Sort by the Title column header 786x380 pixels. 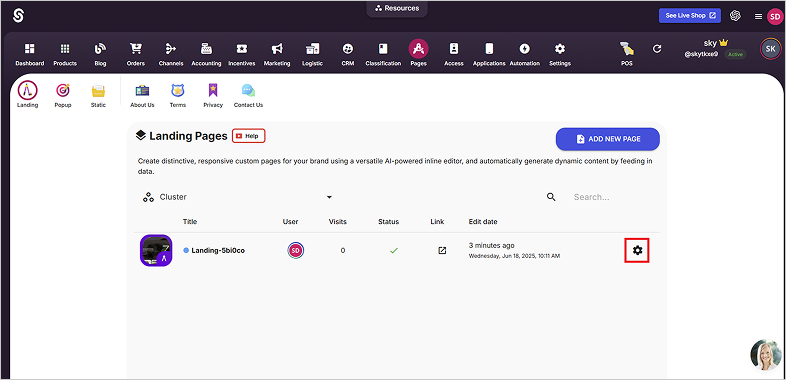tap(190, 222)
